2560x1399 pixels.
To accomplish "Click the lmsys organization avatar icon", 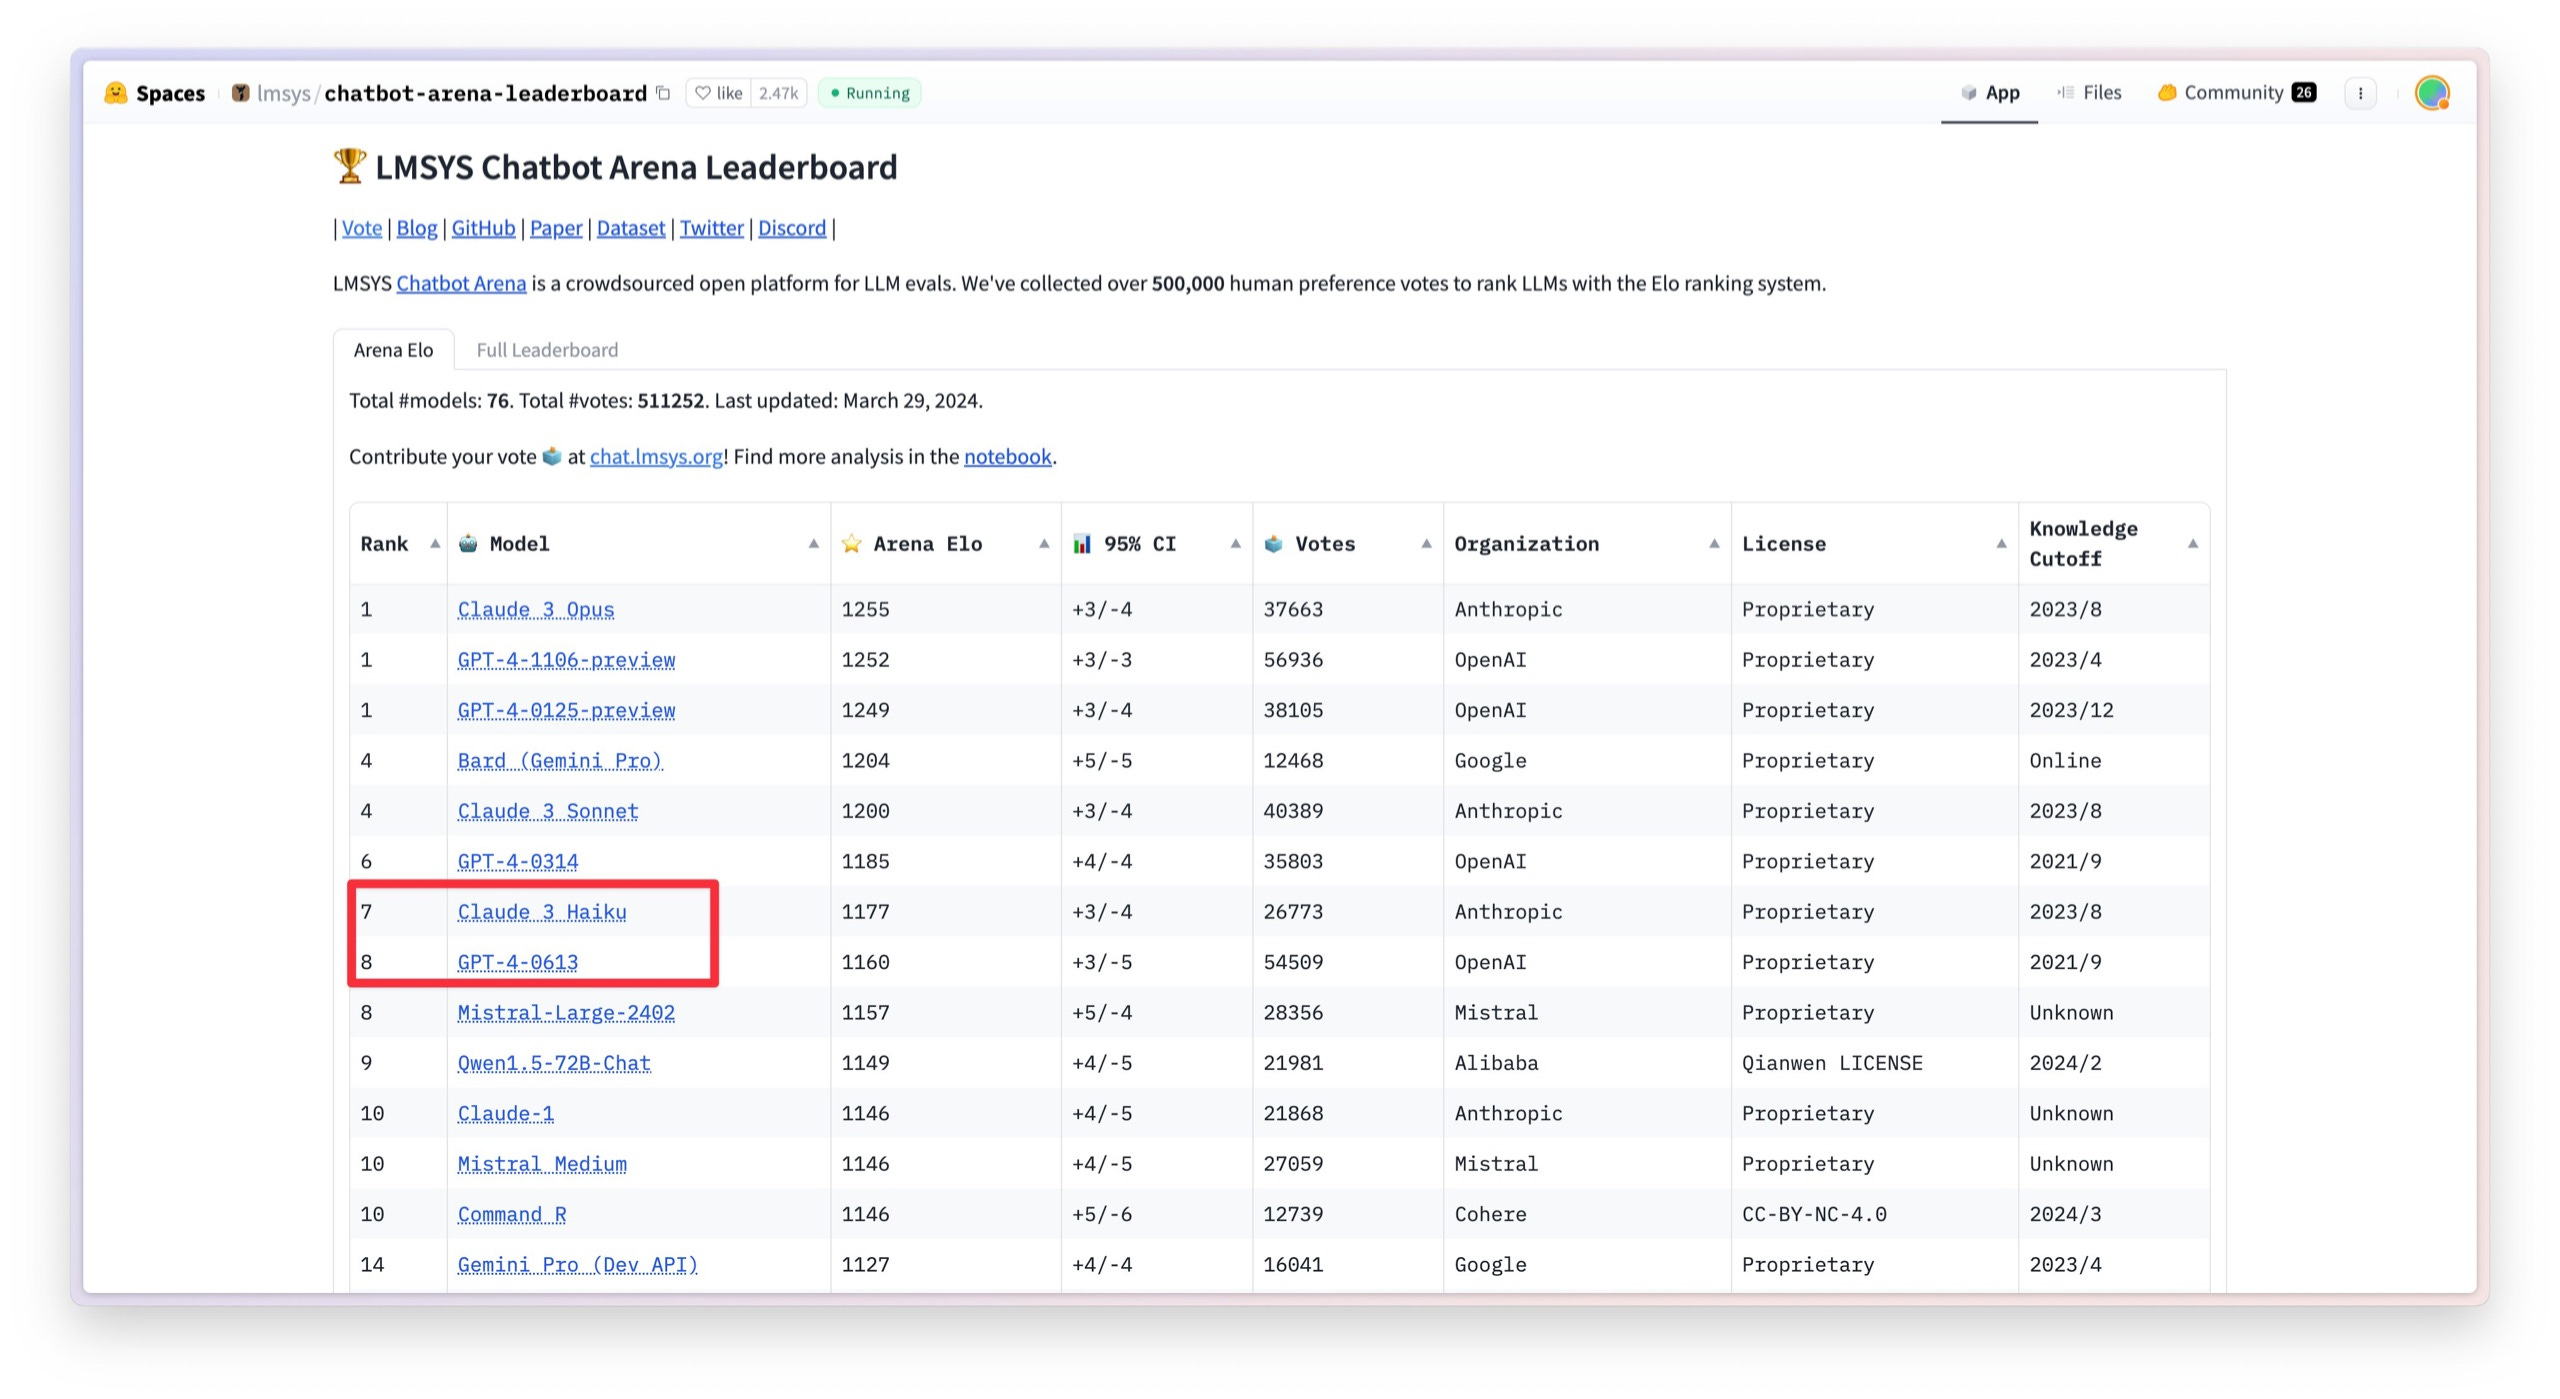I will pos(240,93).
